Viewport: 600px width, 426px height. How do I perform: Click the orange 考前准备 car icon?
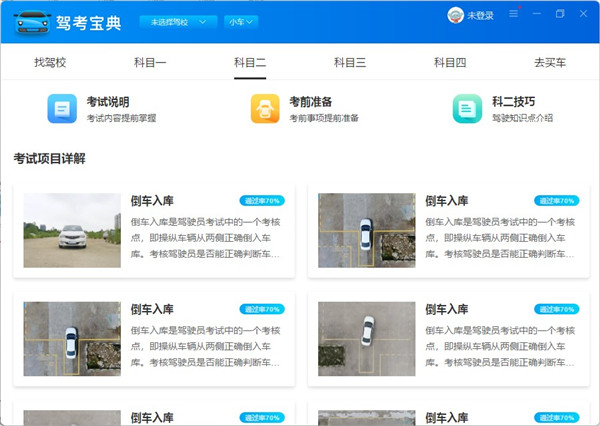point(265,109)
